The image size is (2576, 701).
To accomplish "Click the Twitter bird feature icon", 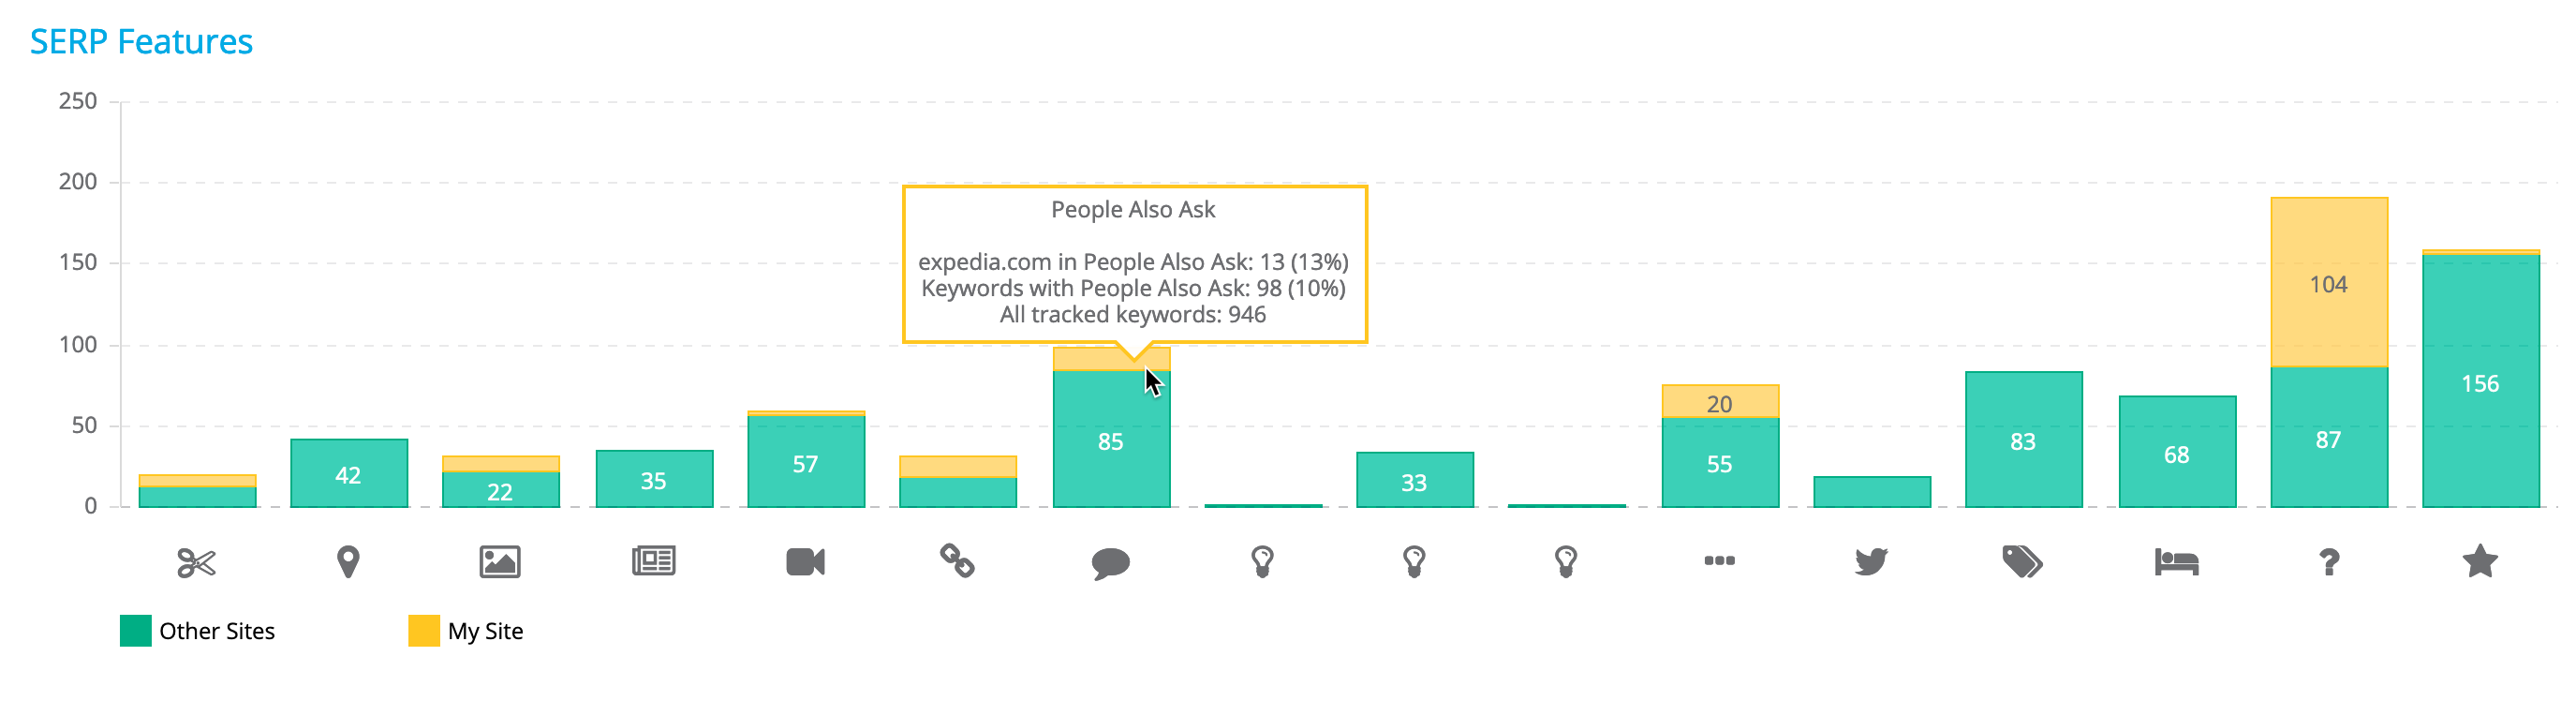I will click(1871, 561).
